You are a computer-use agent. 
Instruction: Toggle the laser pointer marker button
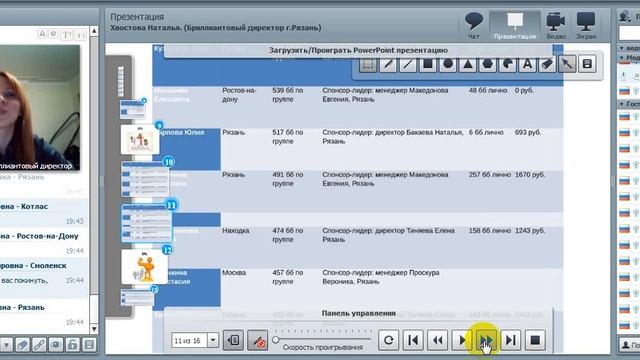pyautogui.click(x=258, y=340)
